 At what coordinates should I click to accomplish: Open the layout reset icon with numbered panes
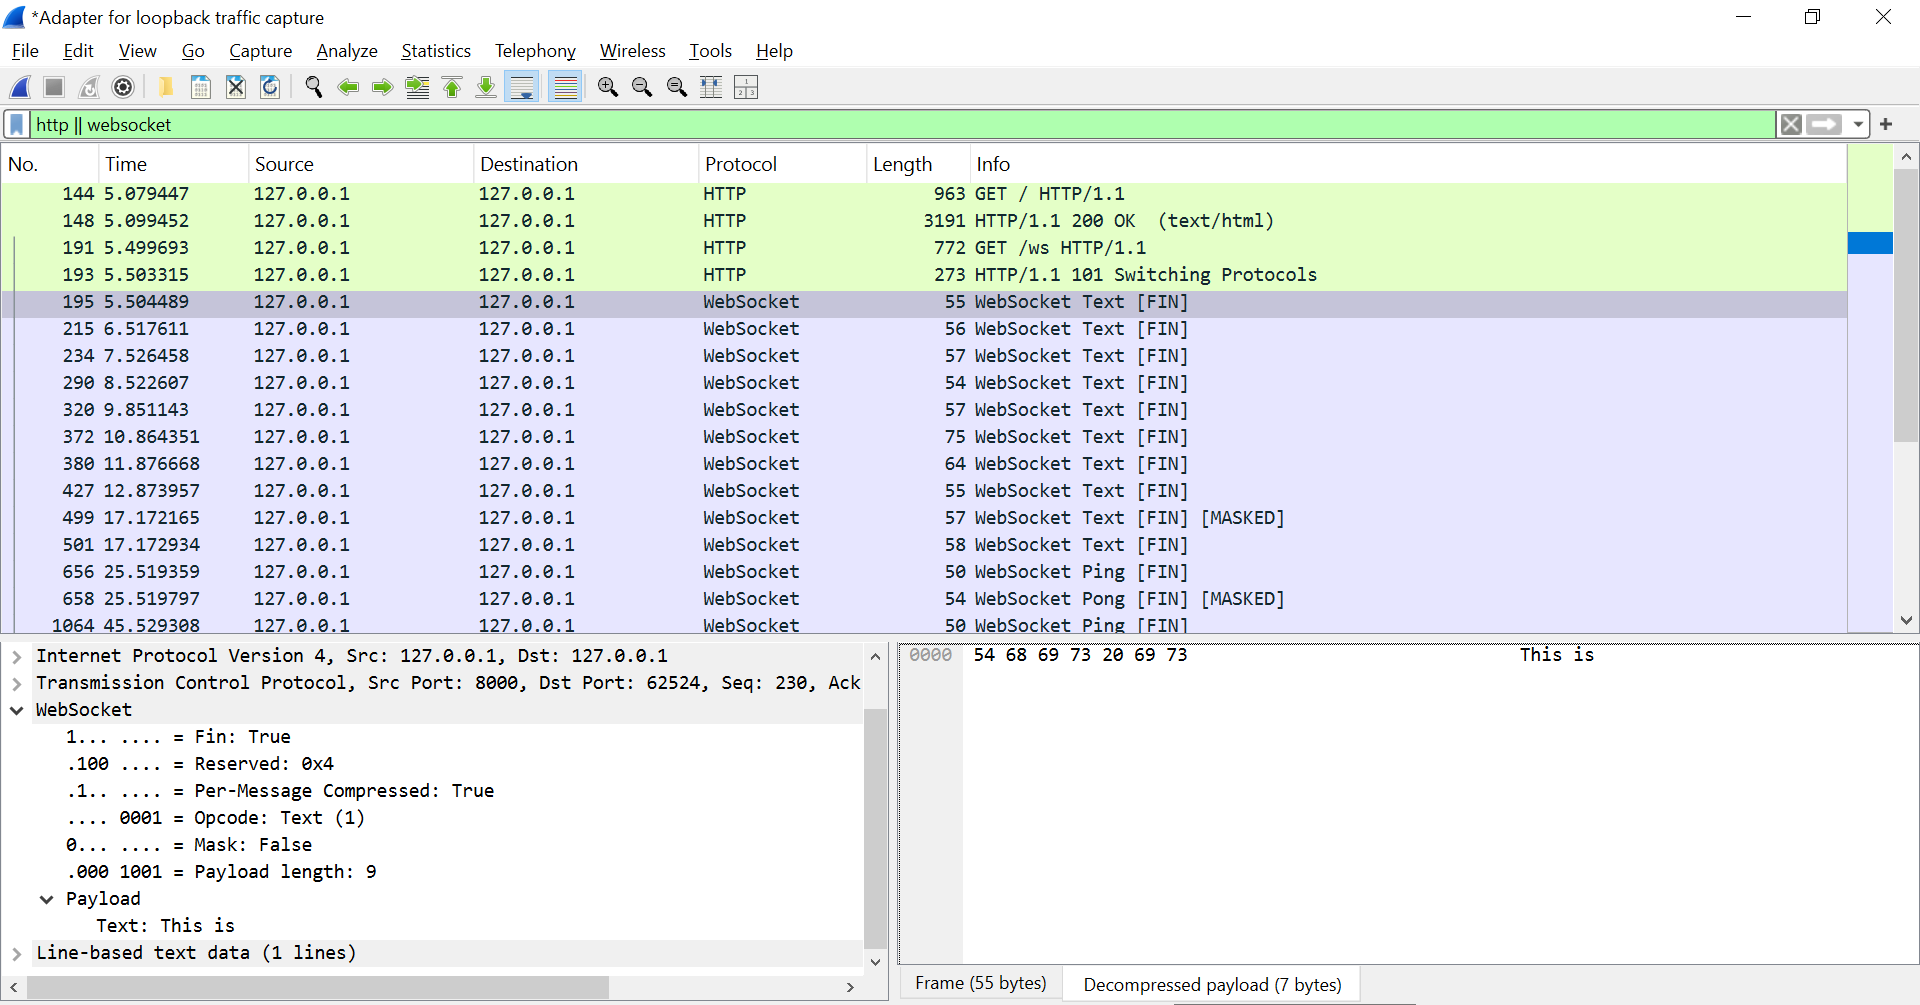click(746, 87)
